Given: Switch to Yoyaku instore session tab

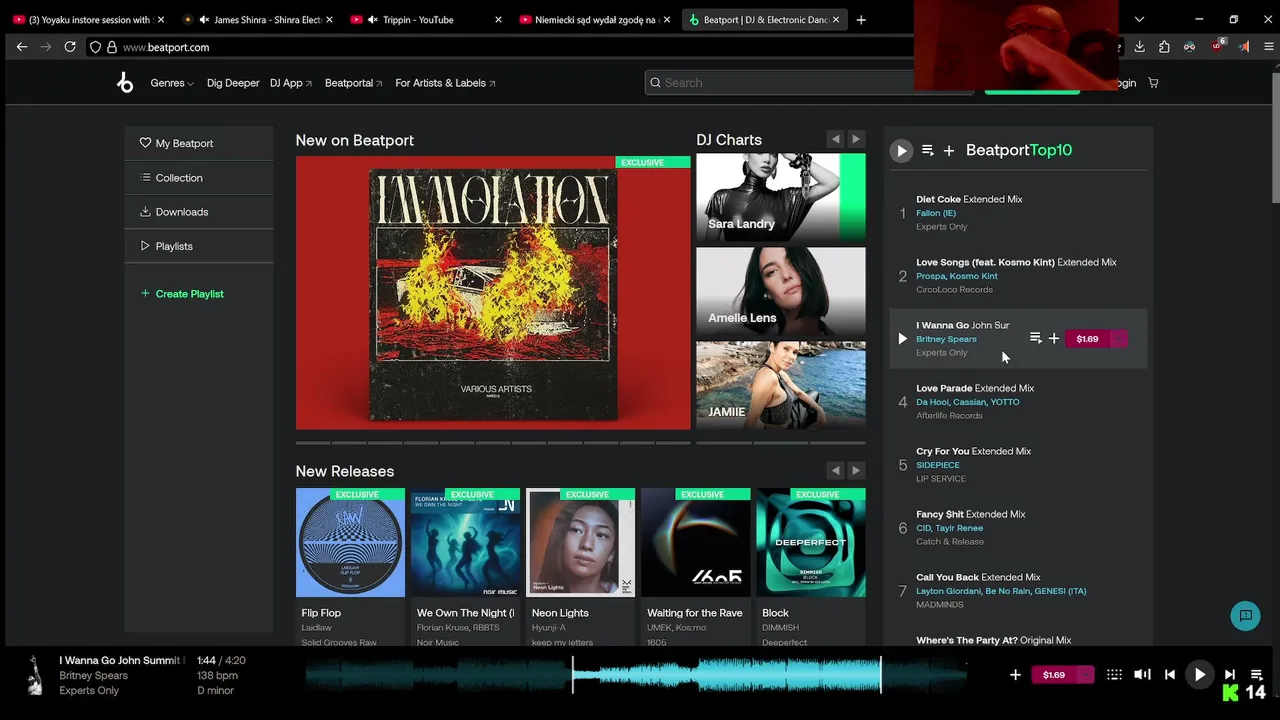Looking at the screenshot, I should (x=90, y=20).
